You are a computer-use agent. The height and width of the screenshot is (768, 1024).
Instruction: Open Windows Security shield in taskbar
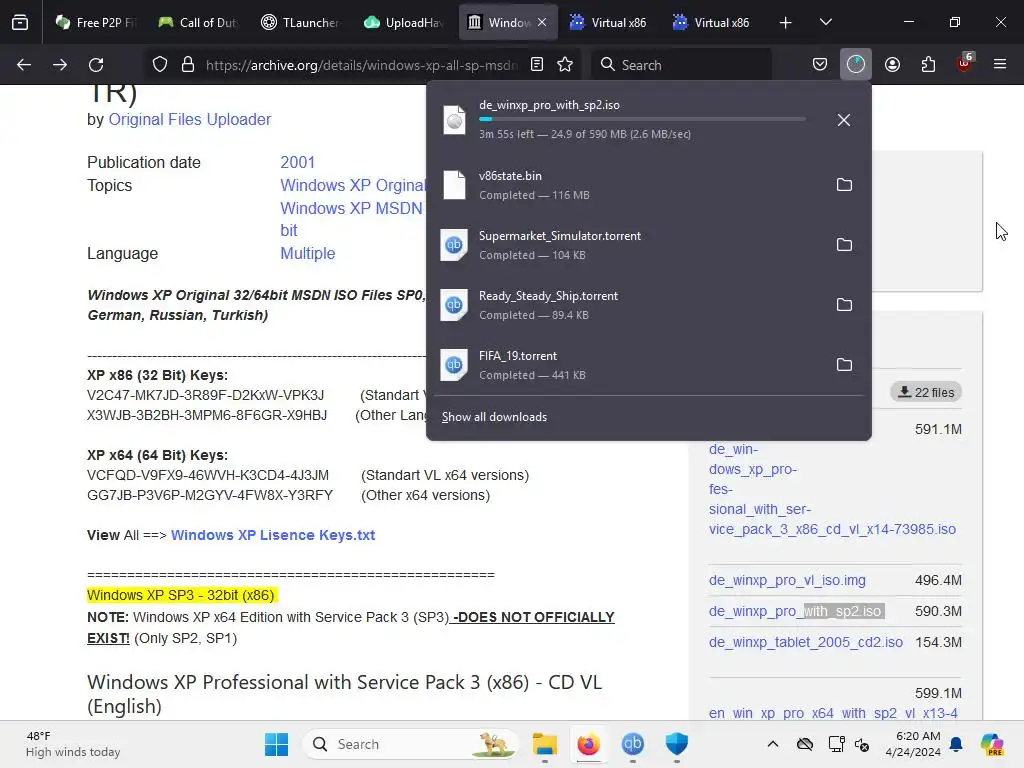click(677, 744)
